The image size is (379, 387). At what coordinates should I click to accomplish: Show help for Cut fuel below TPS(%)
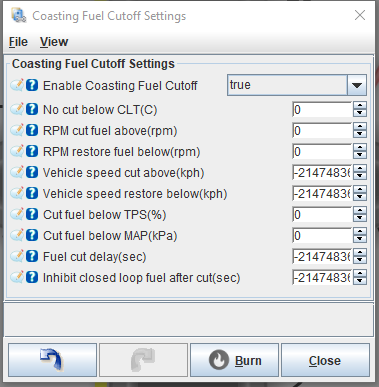[32, 214]
